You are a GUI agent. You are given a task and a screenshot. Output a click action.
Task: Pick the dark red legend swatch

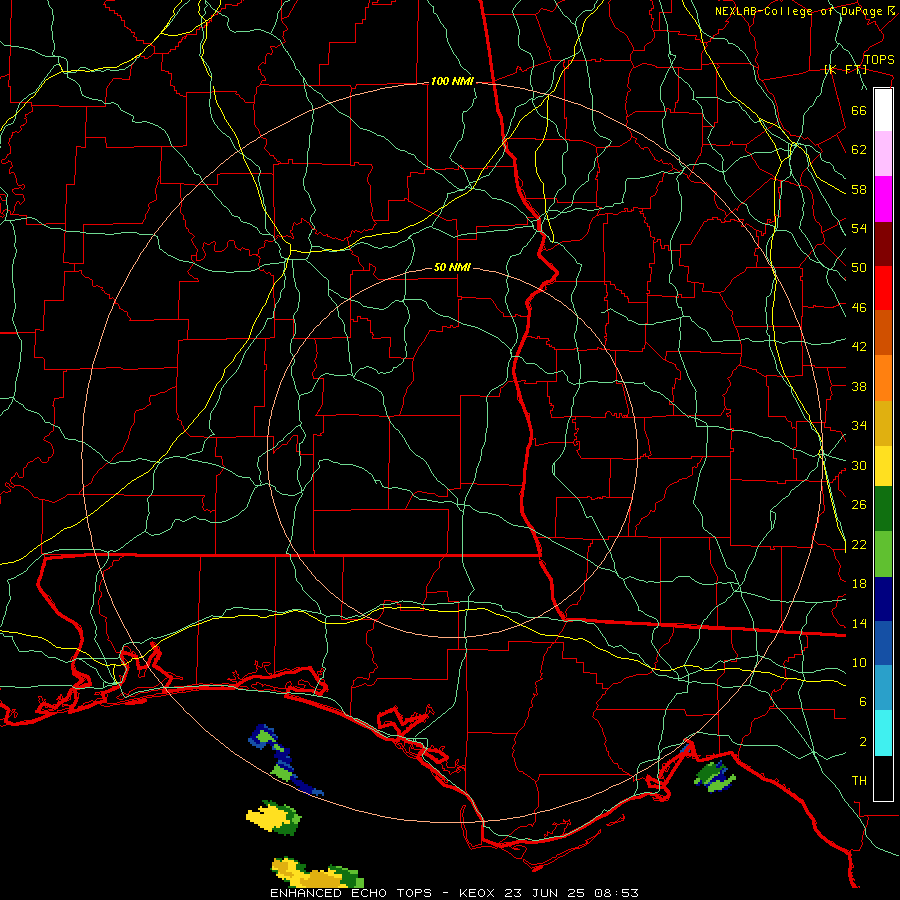tap(883, 244)
